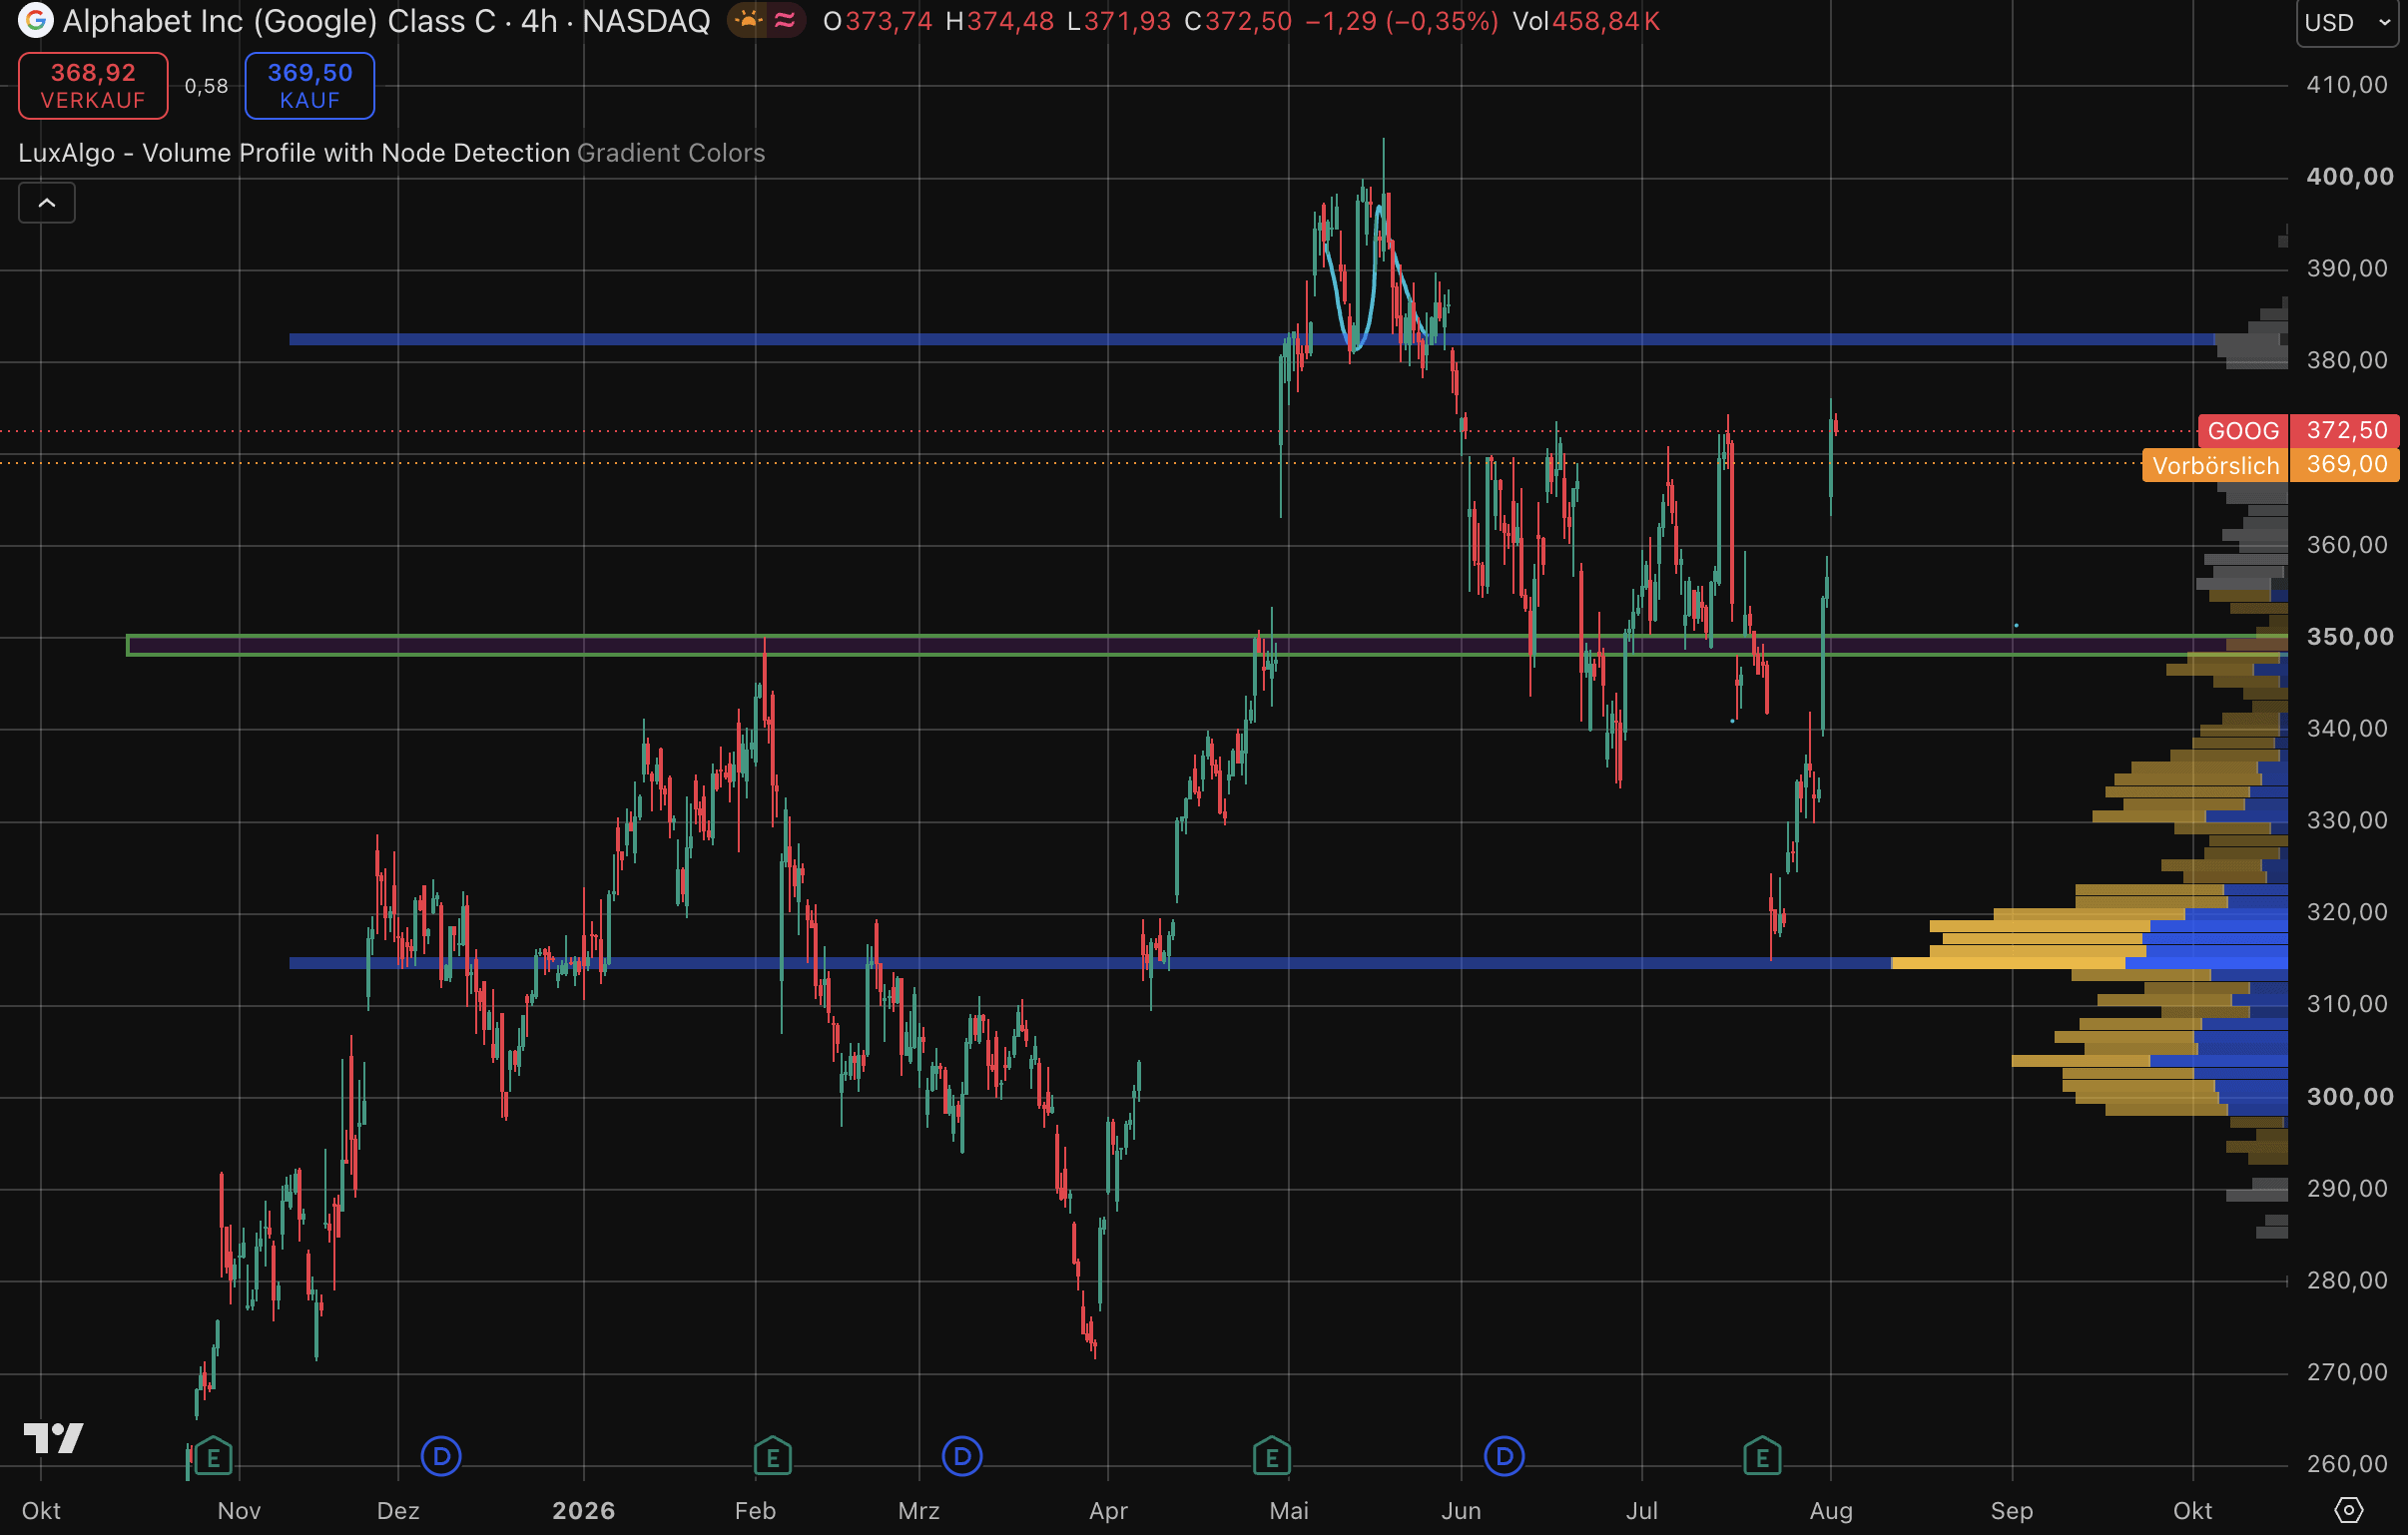This screenshot has height=1535, width=2408.
Task: Click the open value O373,74
Action: (x=877, y=21)
